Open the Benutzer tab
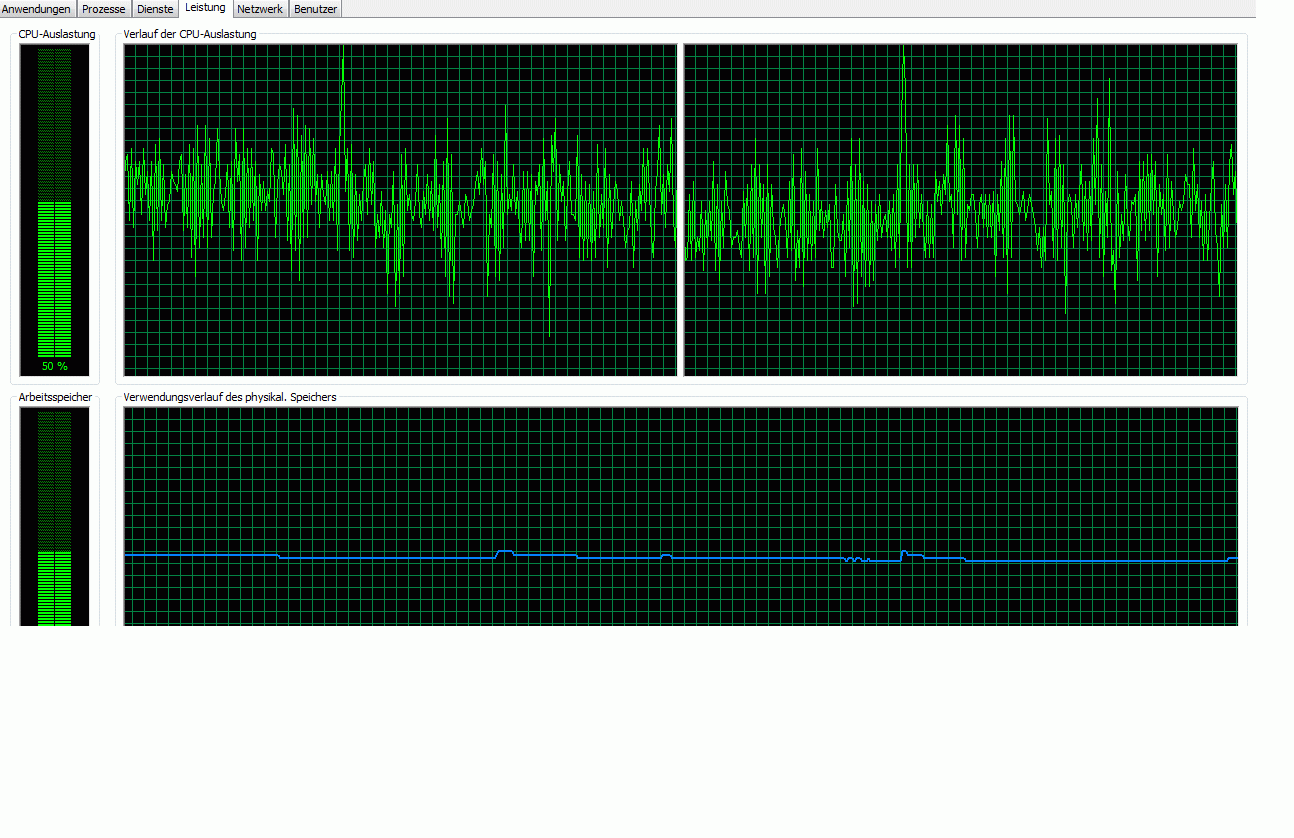Image resolution: width=1294 pixels, height=838 pixels. pyautogui.click(x=315, y=9)
